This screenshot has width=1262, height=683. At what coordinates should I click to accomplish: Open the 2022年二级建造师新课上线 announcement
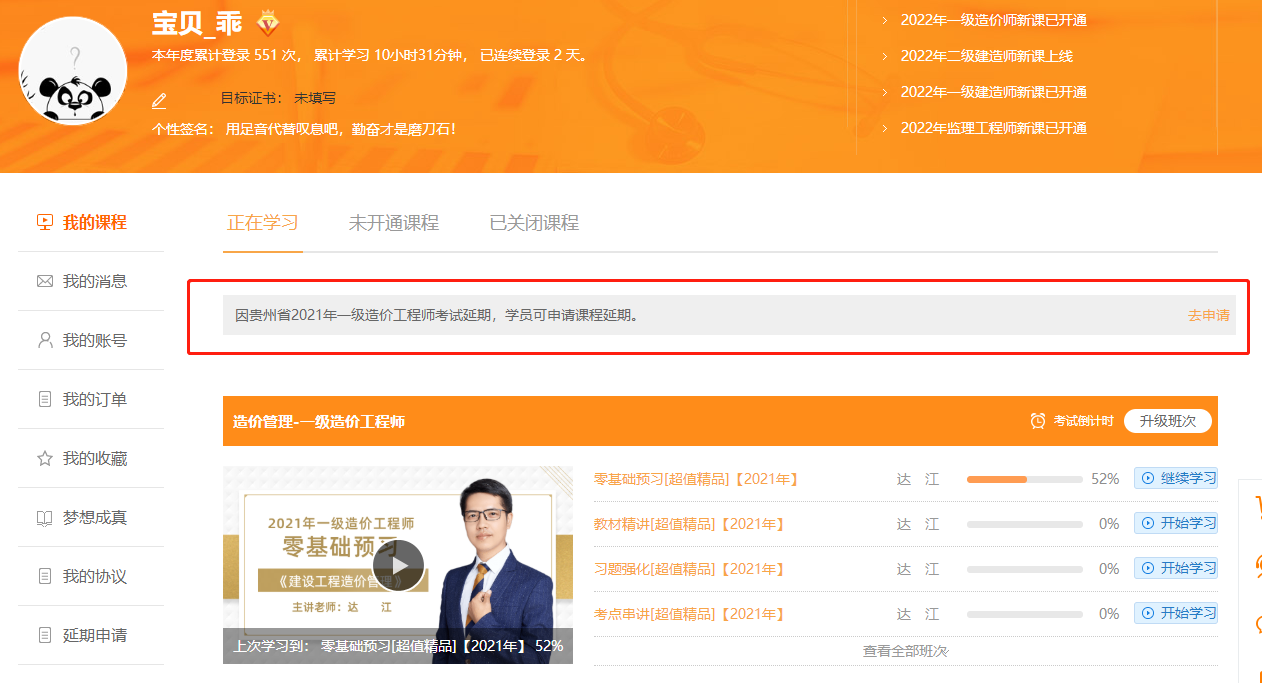pyautogui.click(x=986, y=56)
